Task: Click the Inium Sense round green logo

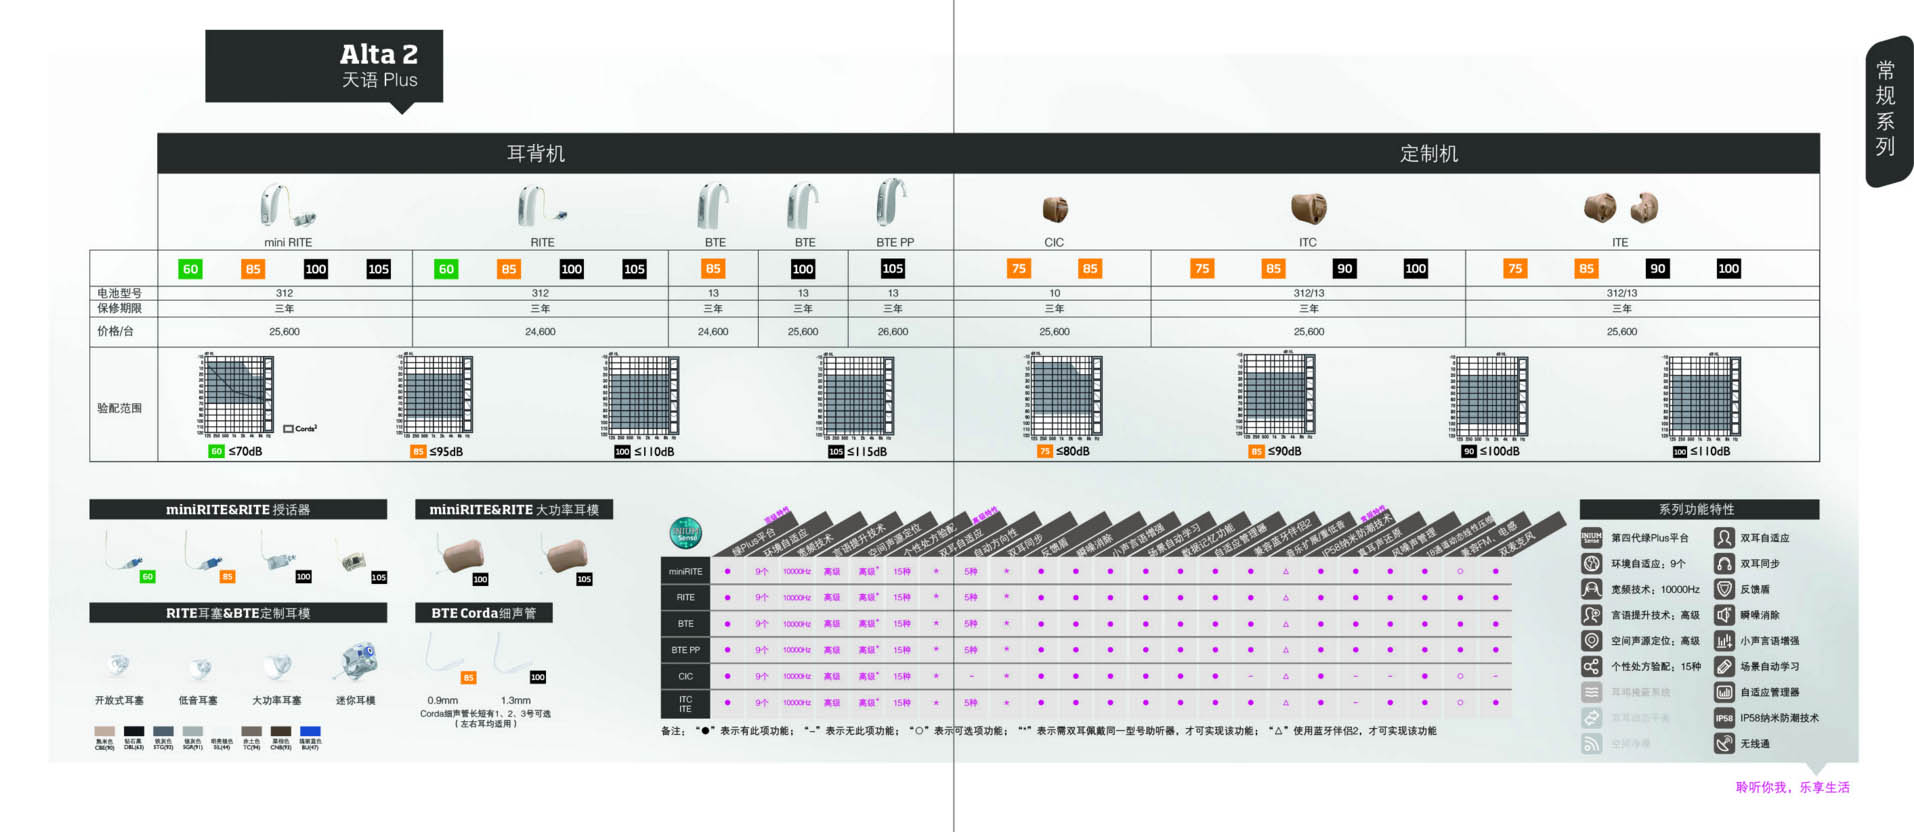Action: (685, 533)
